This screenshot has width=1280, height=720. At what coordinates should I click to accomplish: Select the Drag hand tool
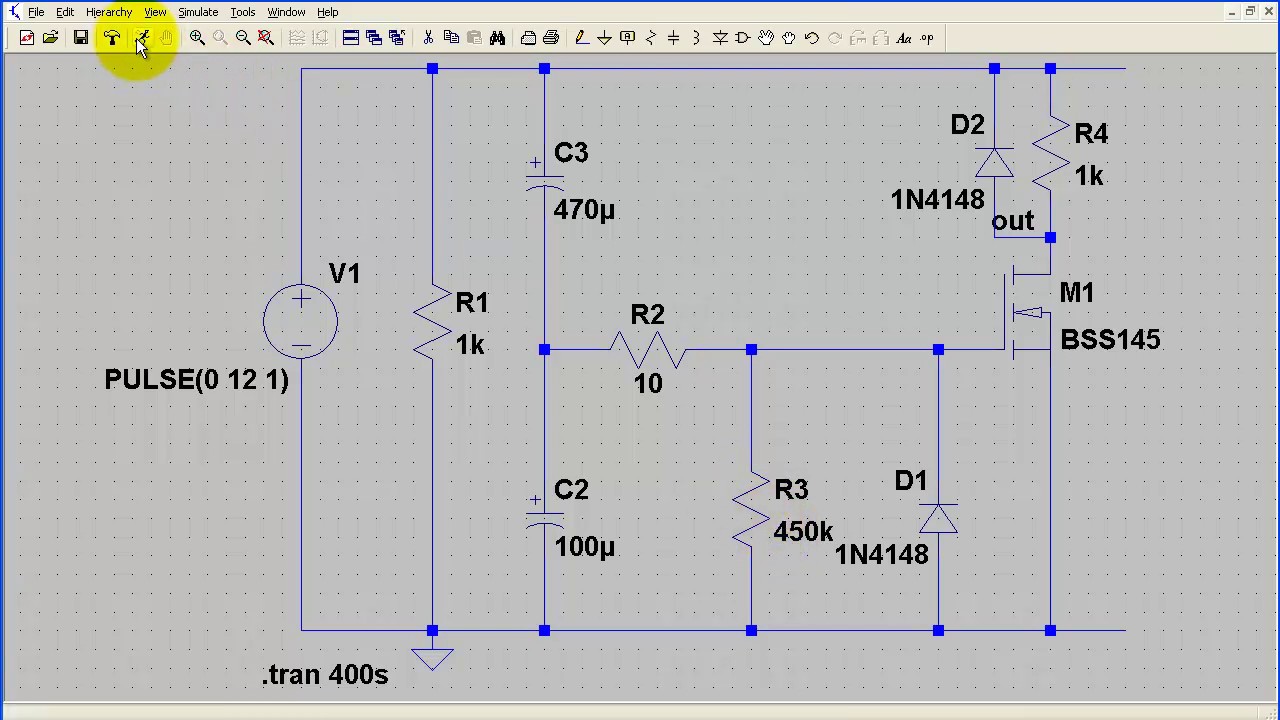tap(789, 38)
